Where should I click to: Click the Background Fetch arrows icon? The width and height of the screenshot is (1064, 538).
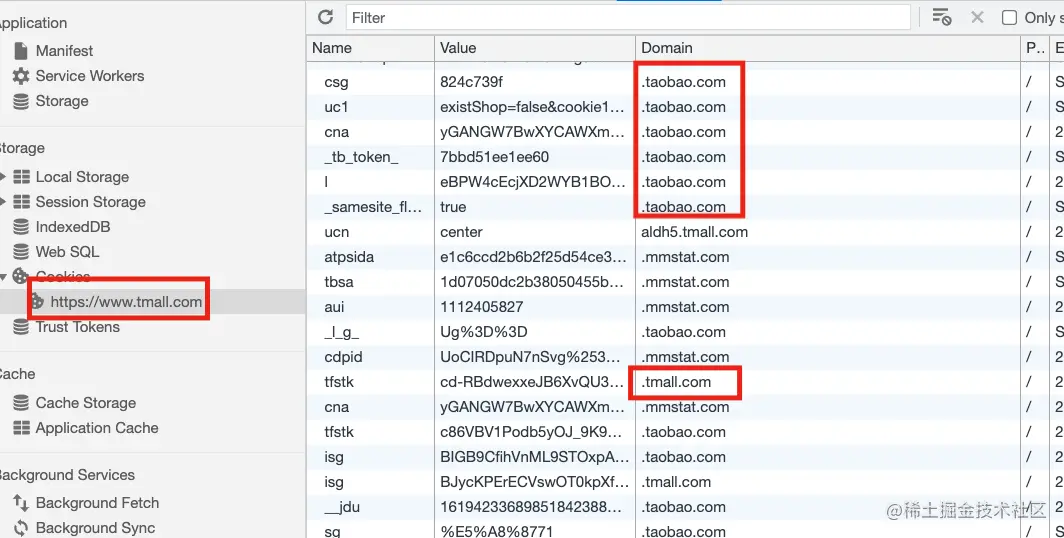click(x=21, y=503)
